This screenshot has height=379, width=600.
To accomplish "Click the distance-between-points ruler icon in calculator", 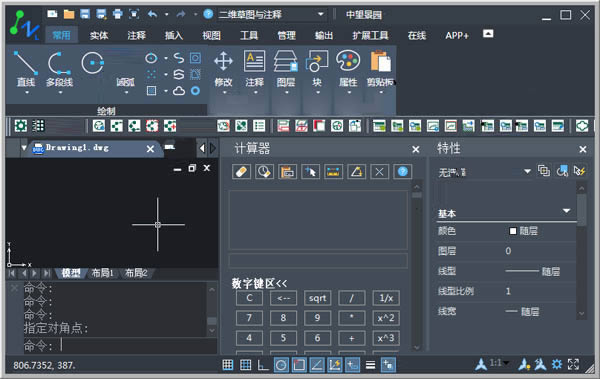I will coord(333,172).
